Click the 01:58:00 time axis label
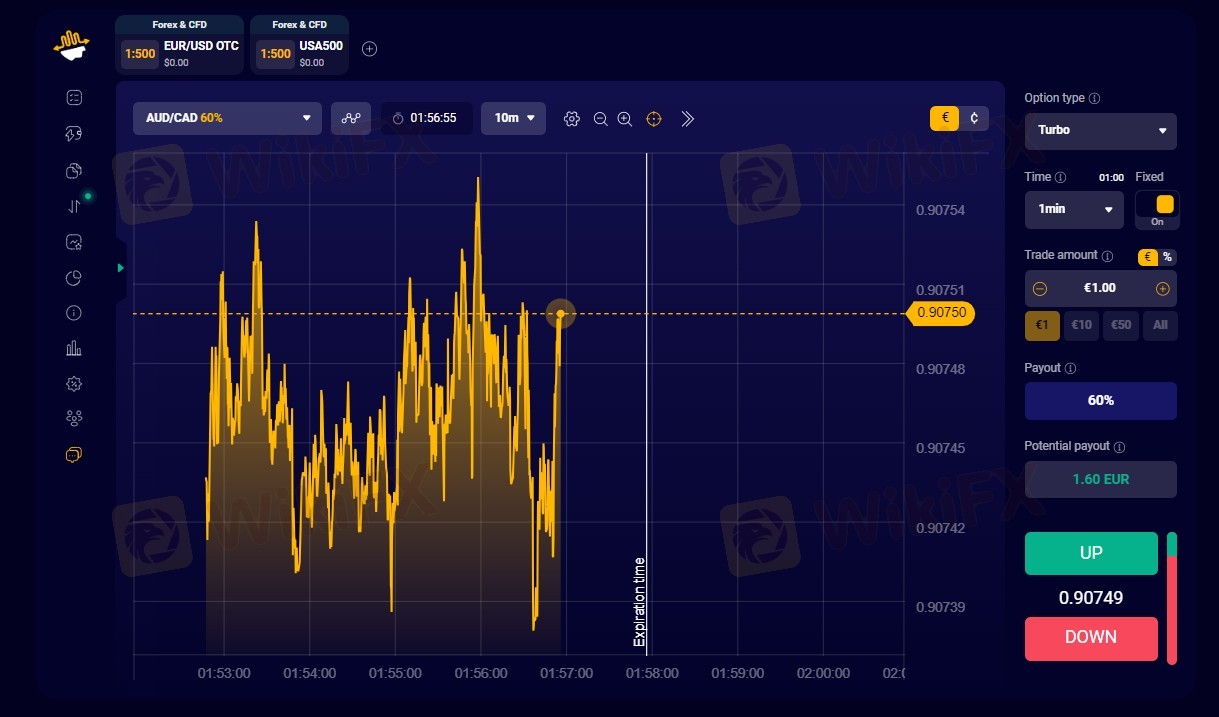The height and width of the screenshot is (717, 1219). click(652, 673)
